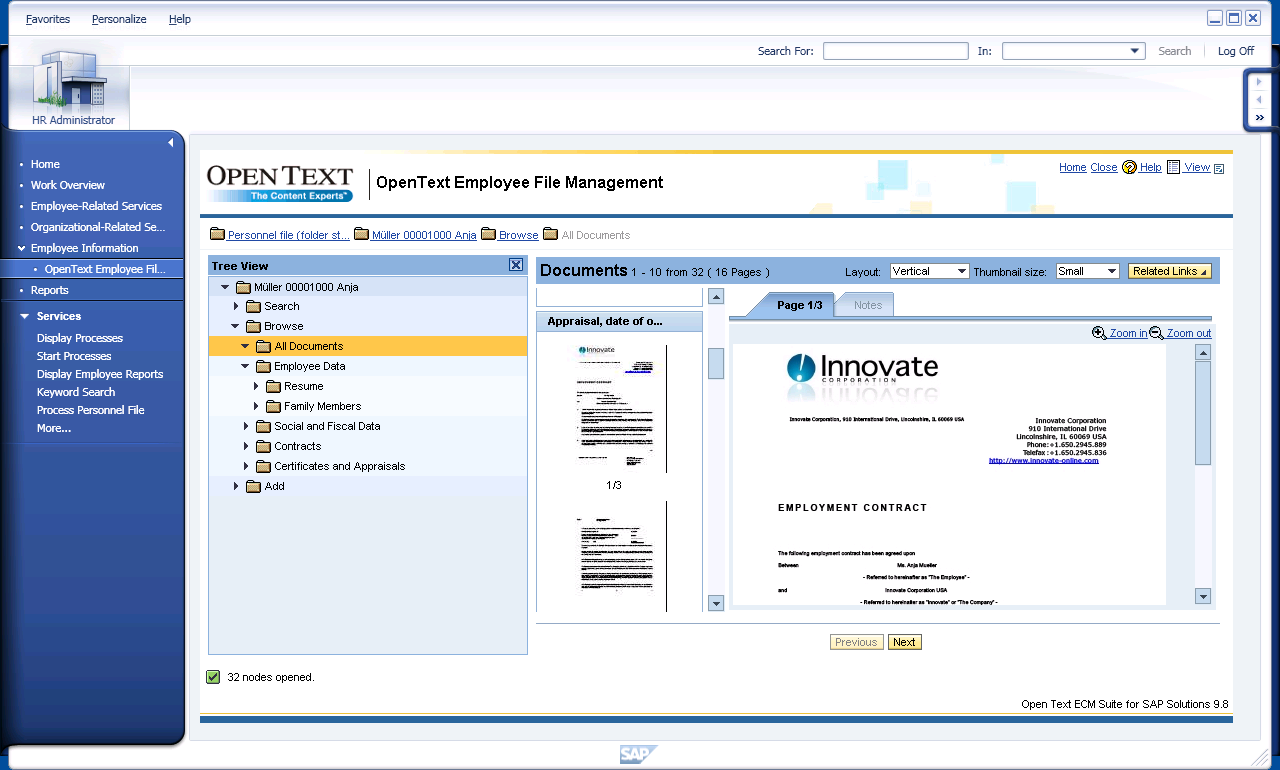Screen dimensions: 1280x770
Task: Click the Close link in header
Action: (x=1104, y=168)
